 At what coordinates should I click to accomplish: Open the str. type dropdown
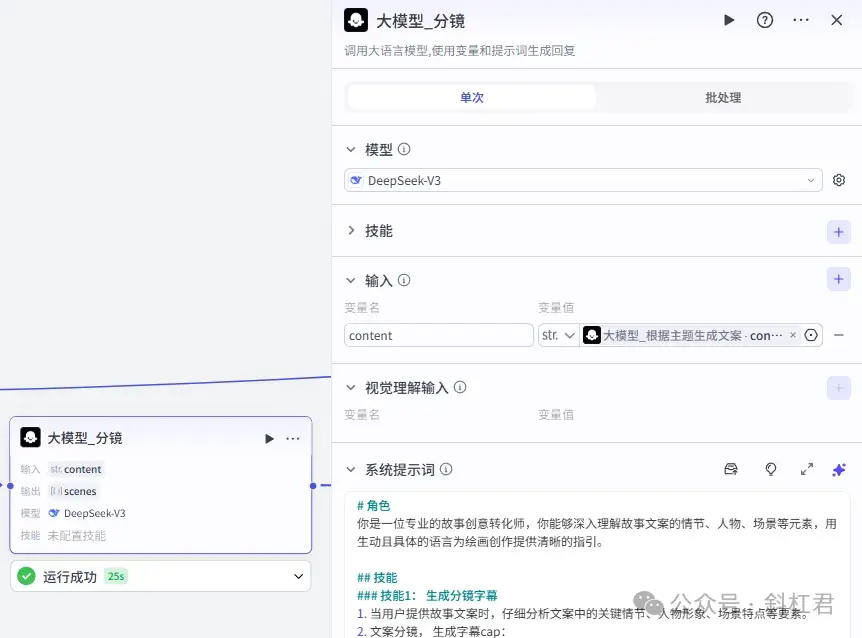tap(559, 335)
